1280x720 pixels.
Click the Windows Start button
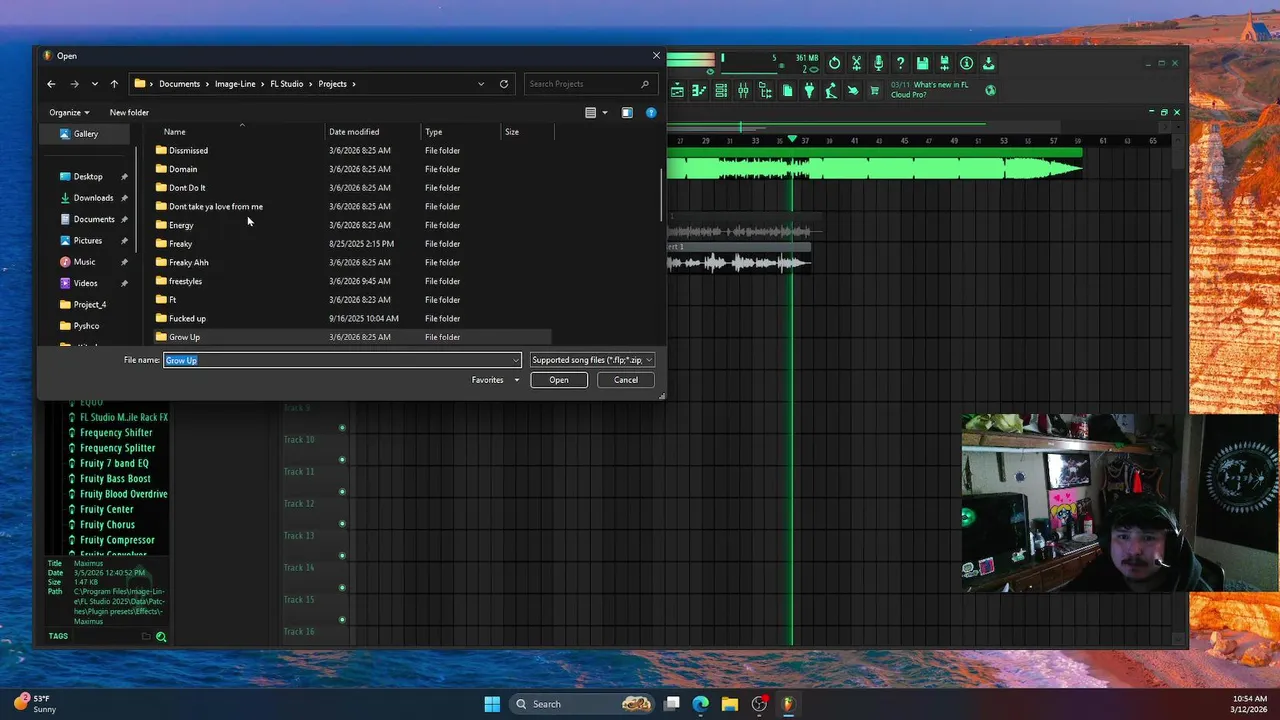[x=492, y=704]
